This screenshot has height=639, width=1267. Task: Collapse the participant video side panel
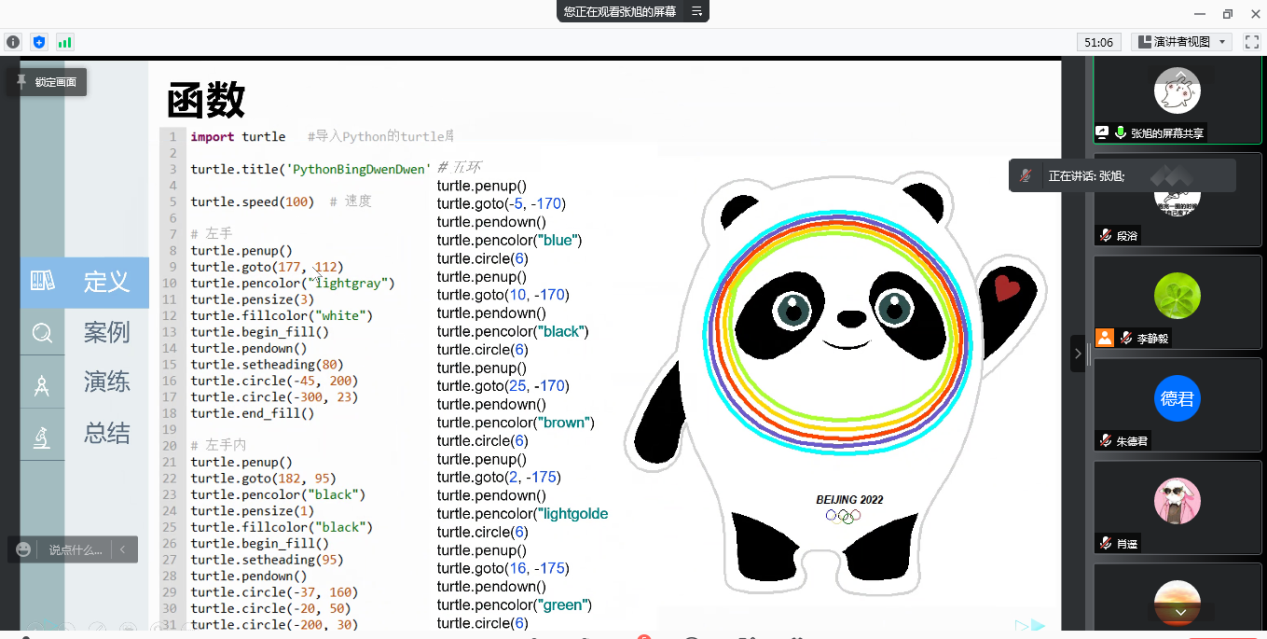[x=1078, y=353]
